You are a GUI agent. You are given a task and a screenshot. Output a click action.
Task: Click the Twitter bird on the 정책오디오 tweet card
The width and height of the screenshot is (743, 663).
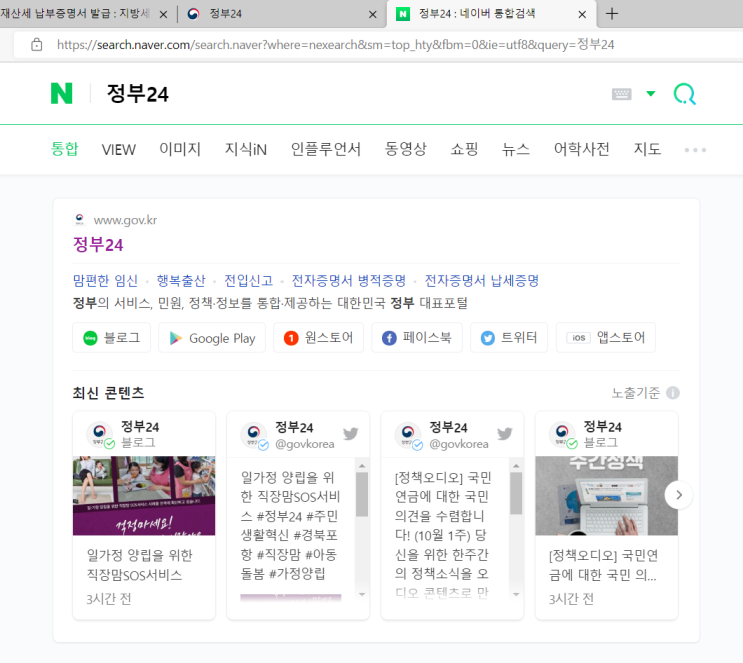505,433
